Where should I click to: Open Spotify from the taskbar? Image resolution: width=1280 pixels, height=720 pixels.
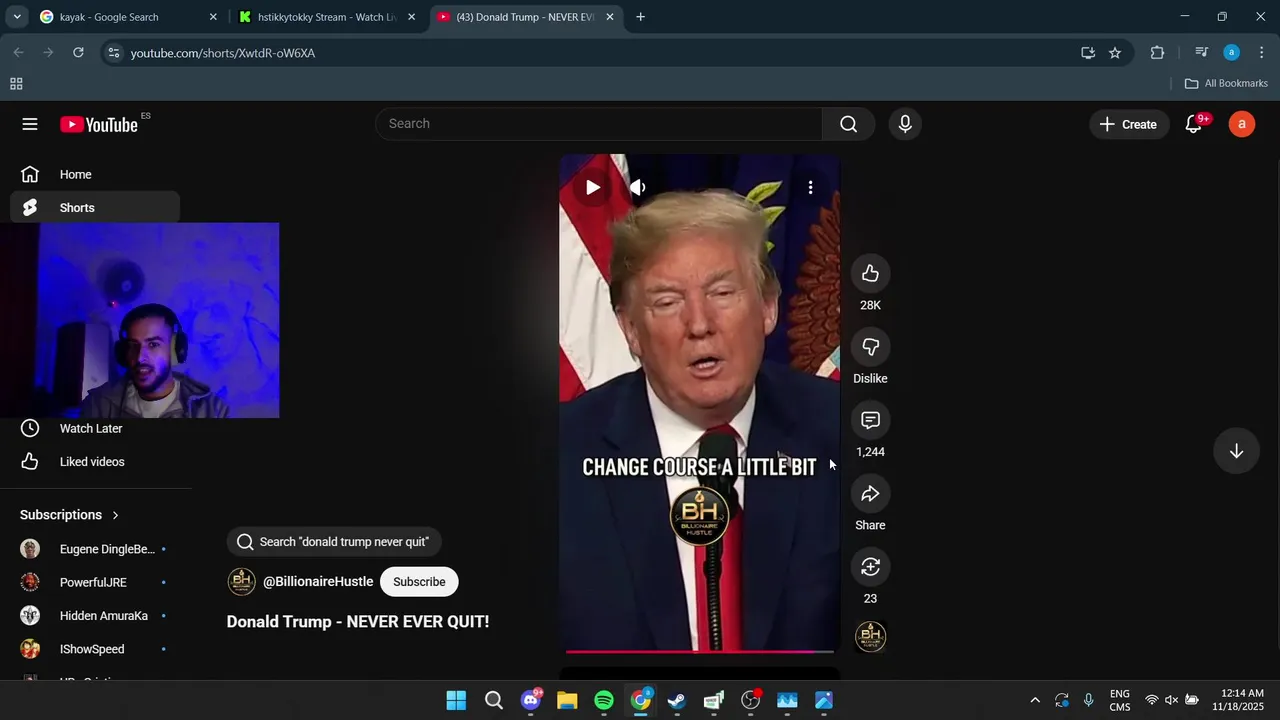(x=604, y=700)
